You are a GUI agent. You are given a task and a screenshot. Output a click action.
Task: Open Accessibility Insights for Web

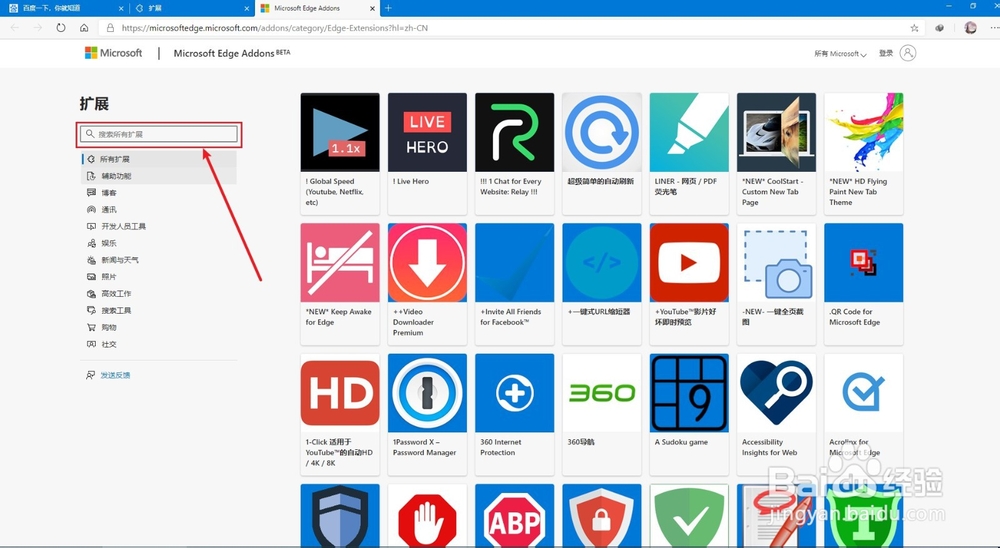[776, 414]
